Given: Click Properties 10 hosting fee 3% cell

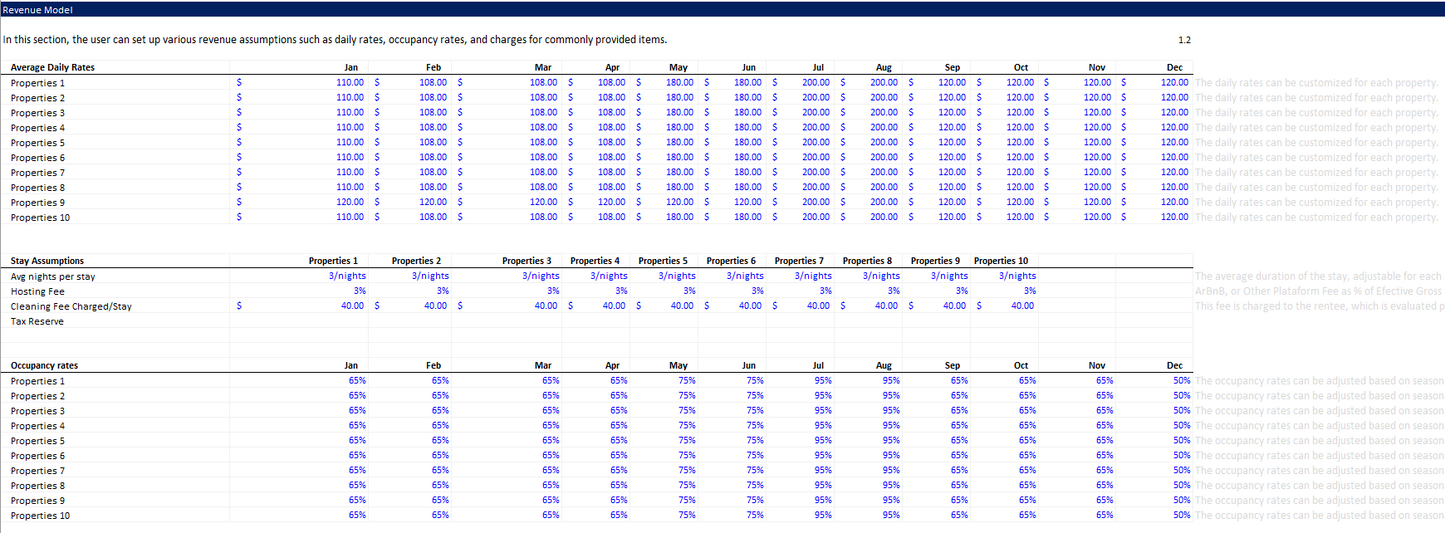Looking at the screenshot, I should point(1029,291).
